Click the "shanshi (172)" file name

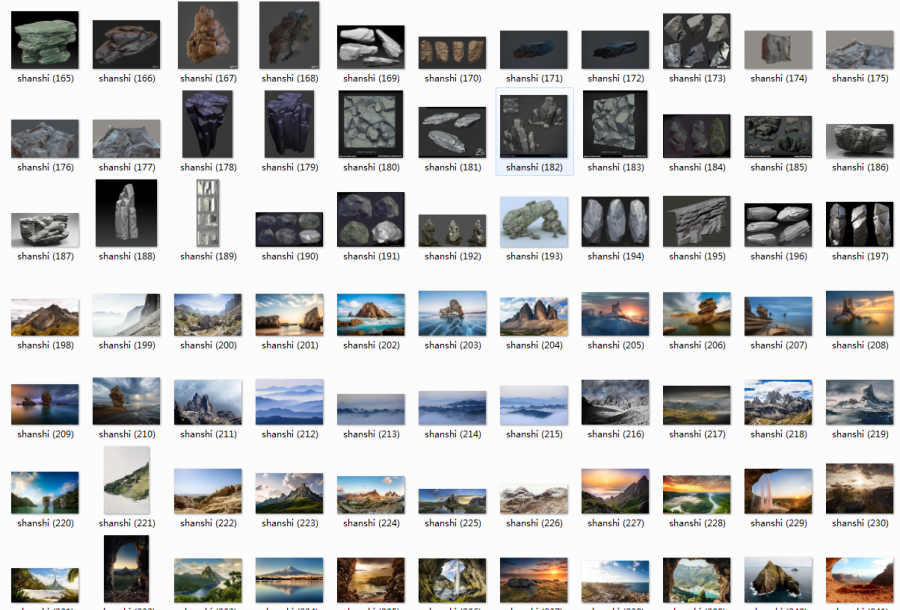615,78
